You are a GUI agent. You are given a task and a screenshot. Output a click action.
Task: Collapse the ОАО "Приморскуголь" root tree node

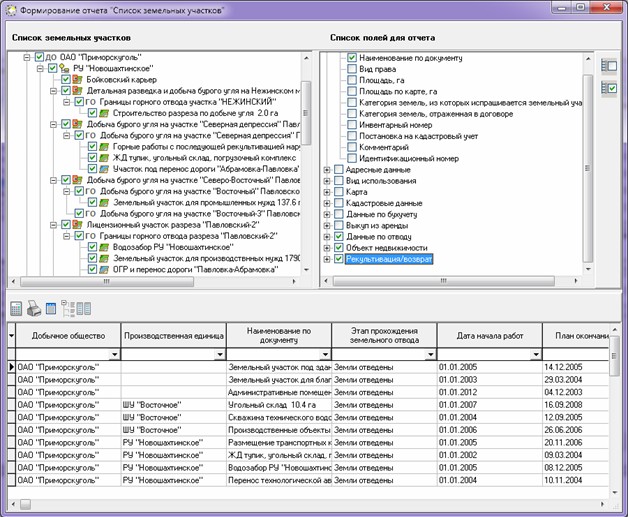[26, 57]
